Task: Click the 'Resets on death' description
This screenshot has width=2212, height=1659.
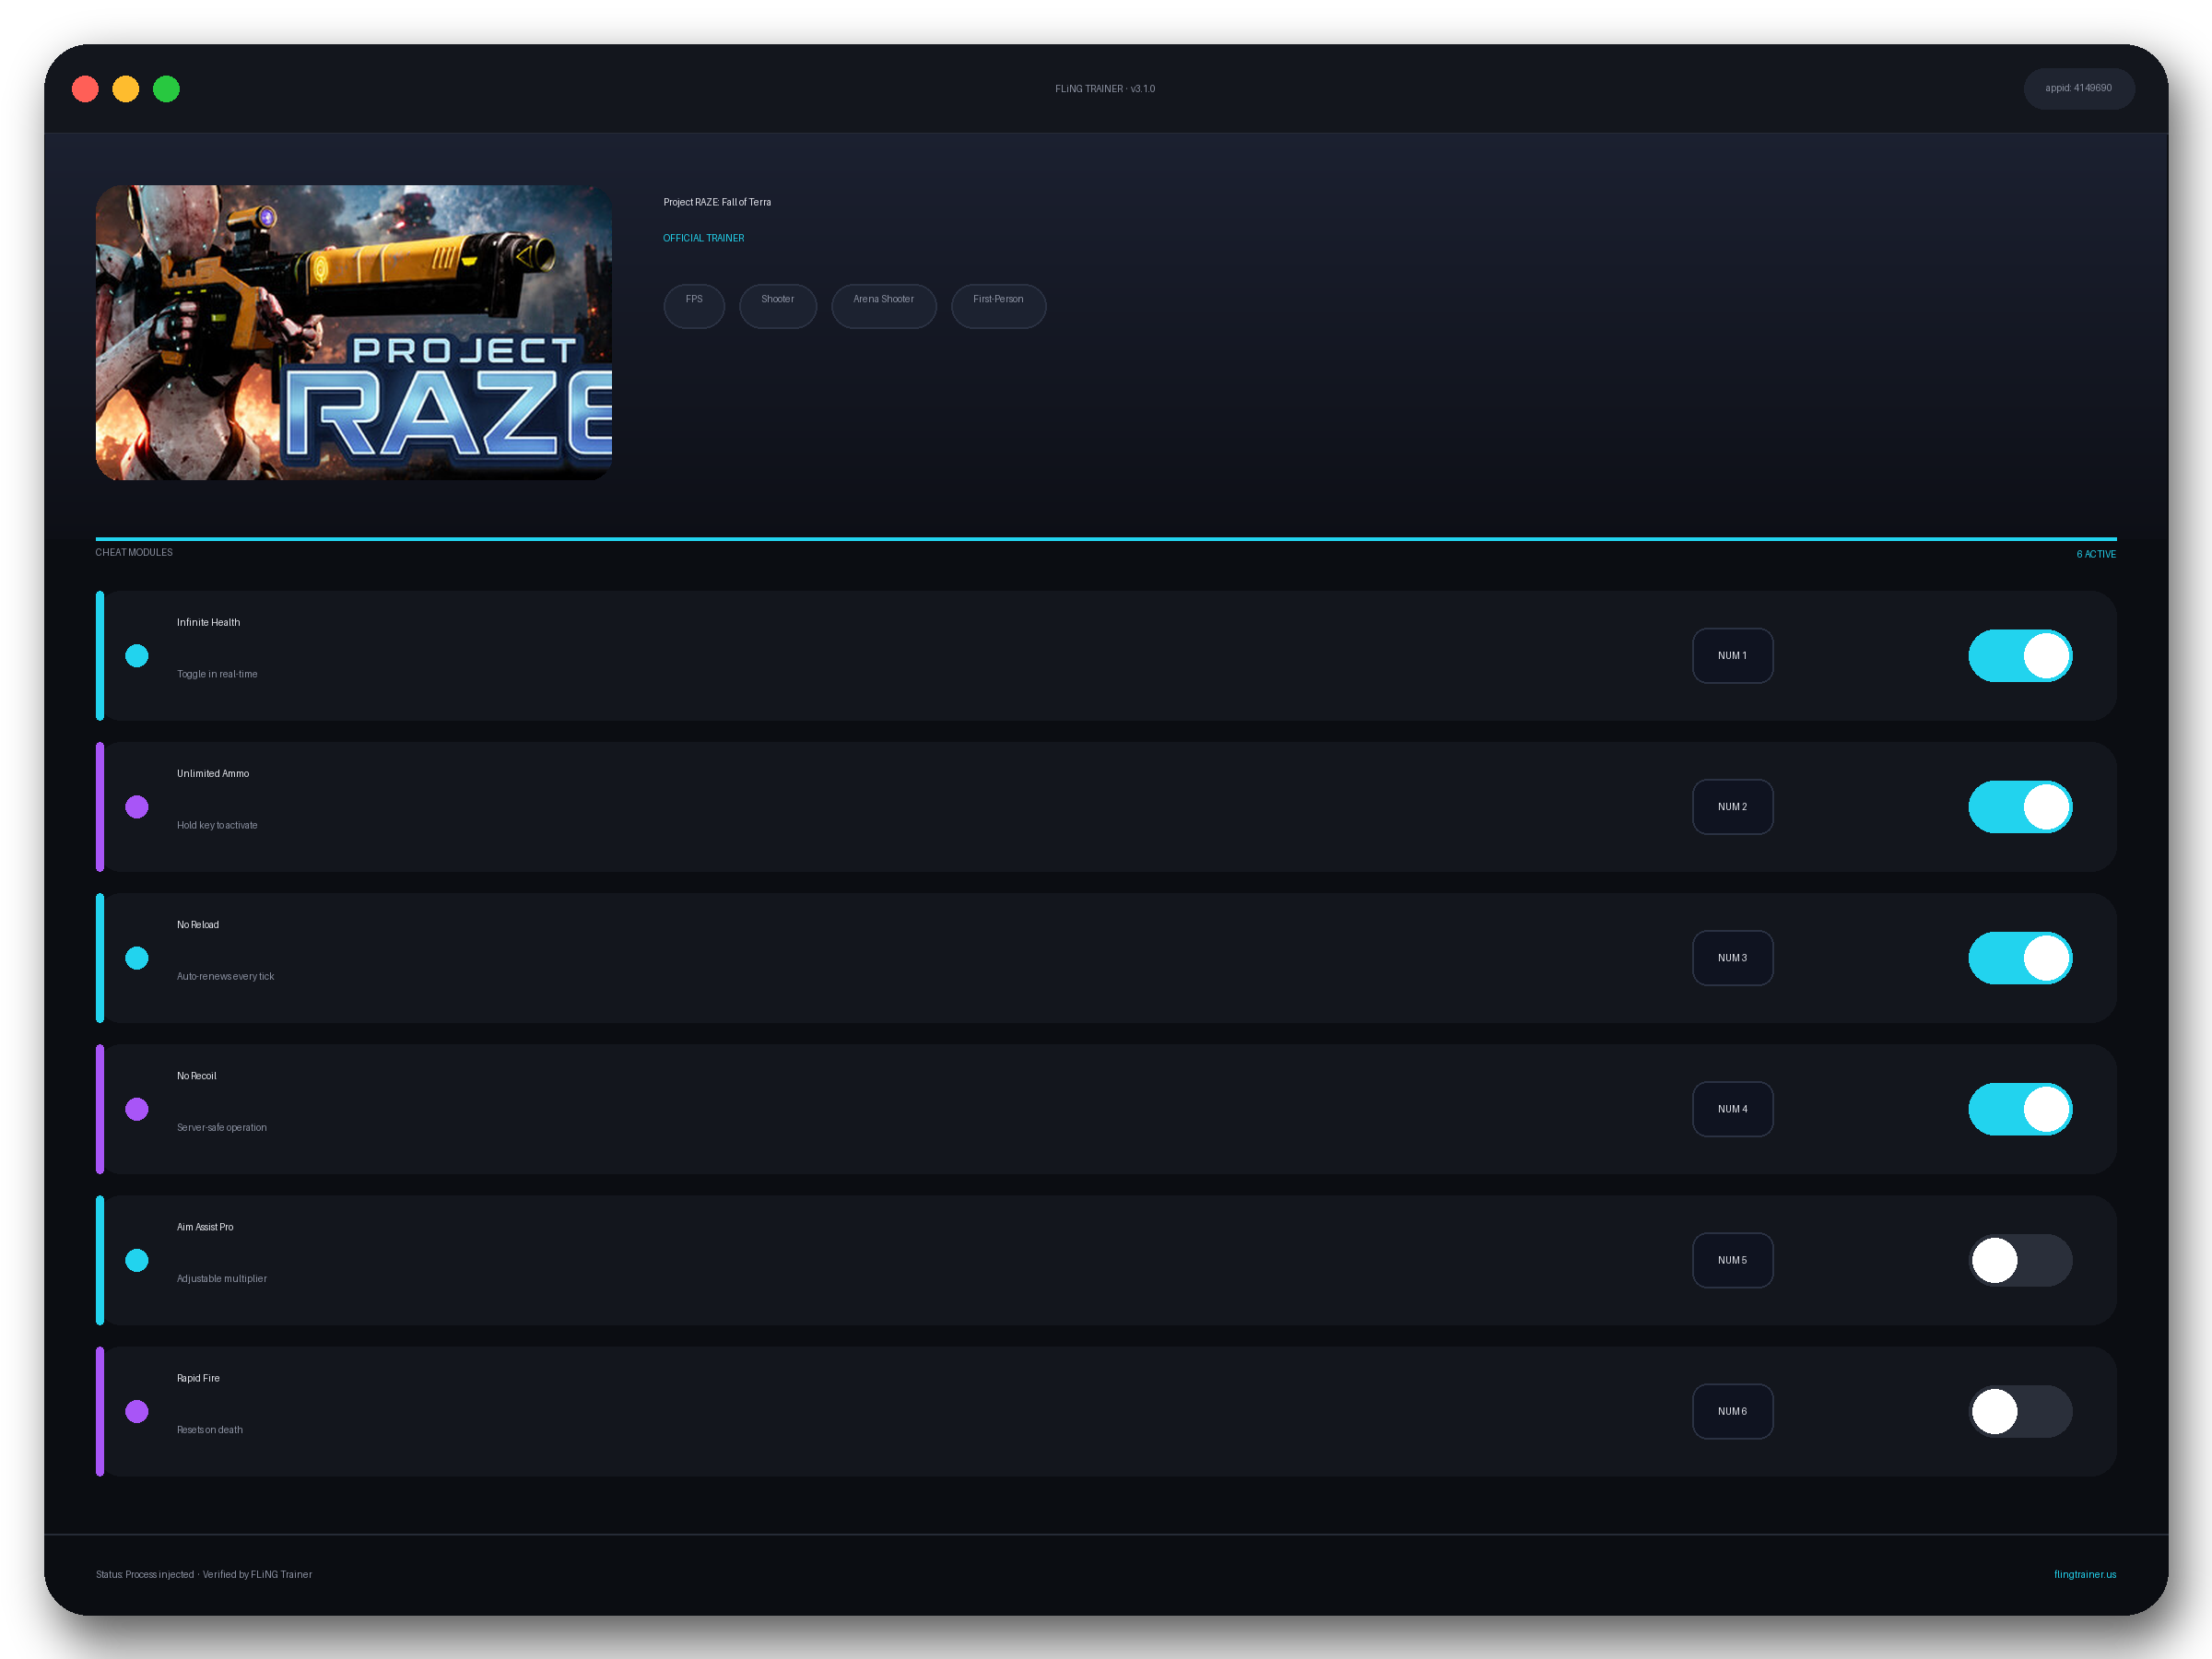Action: point(210,1429)
